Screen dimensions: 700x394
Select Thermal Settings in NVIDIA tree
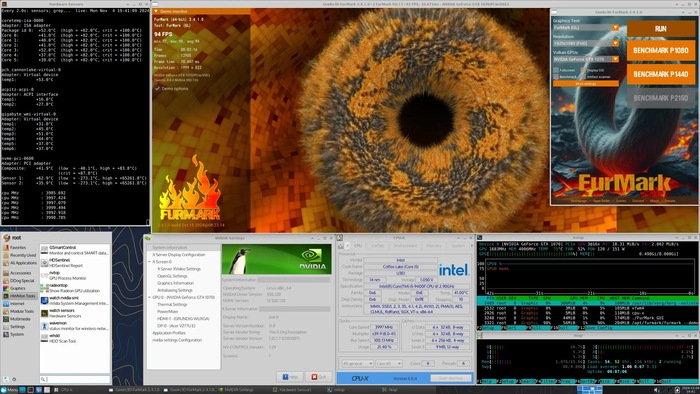point(172,304)
